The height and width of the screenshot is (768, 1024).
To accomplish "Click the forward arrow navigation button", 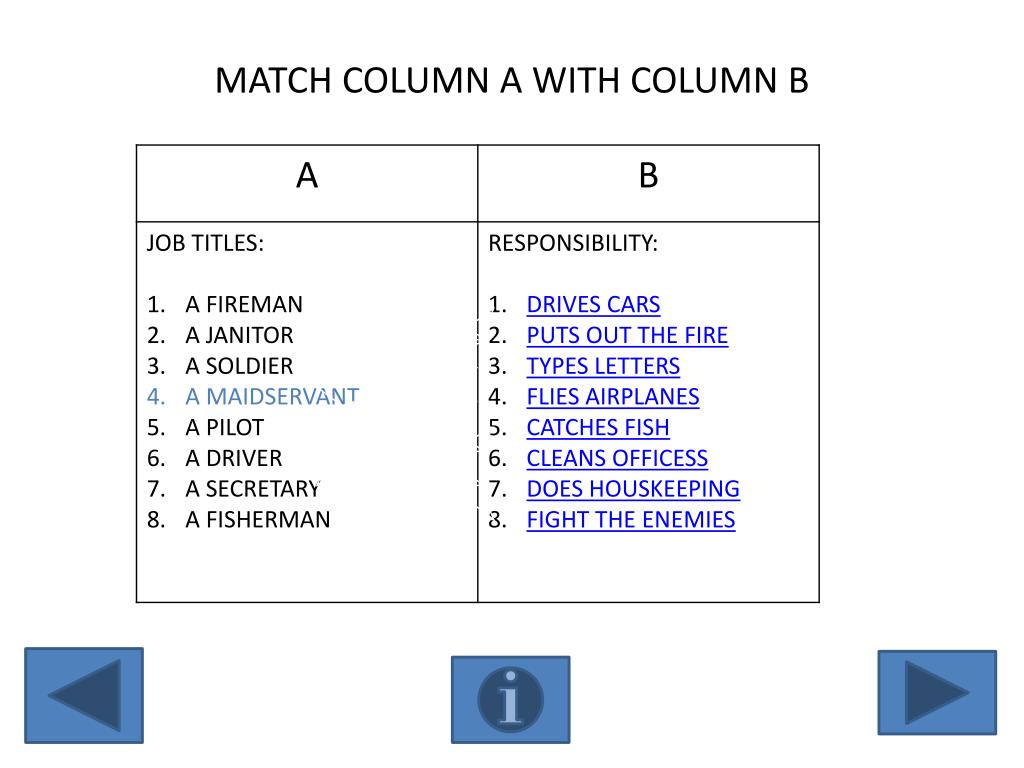I will coord(937,693).
